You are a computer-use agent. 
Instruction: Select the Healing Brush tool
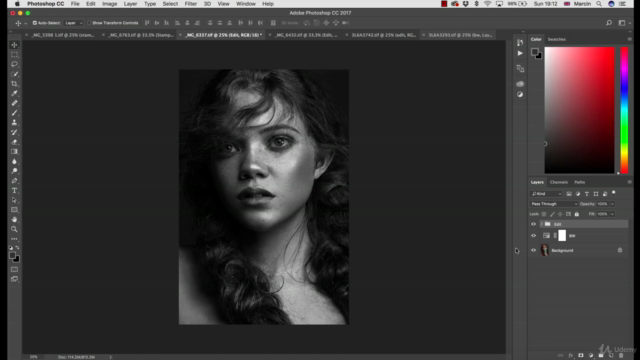pos(14,103)
